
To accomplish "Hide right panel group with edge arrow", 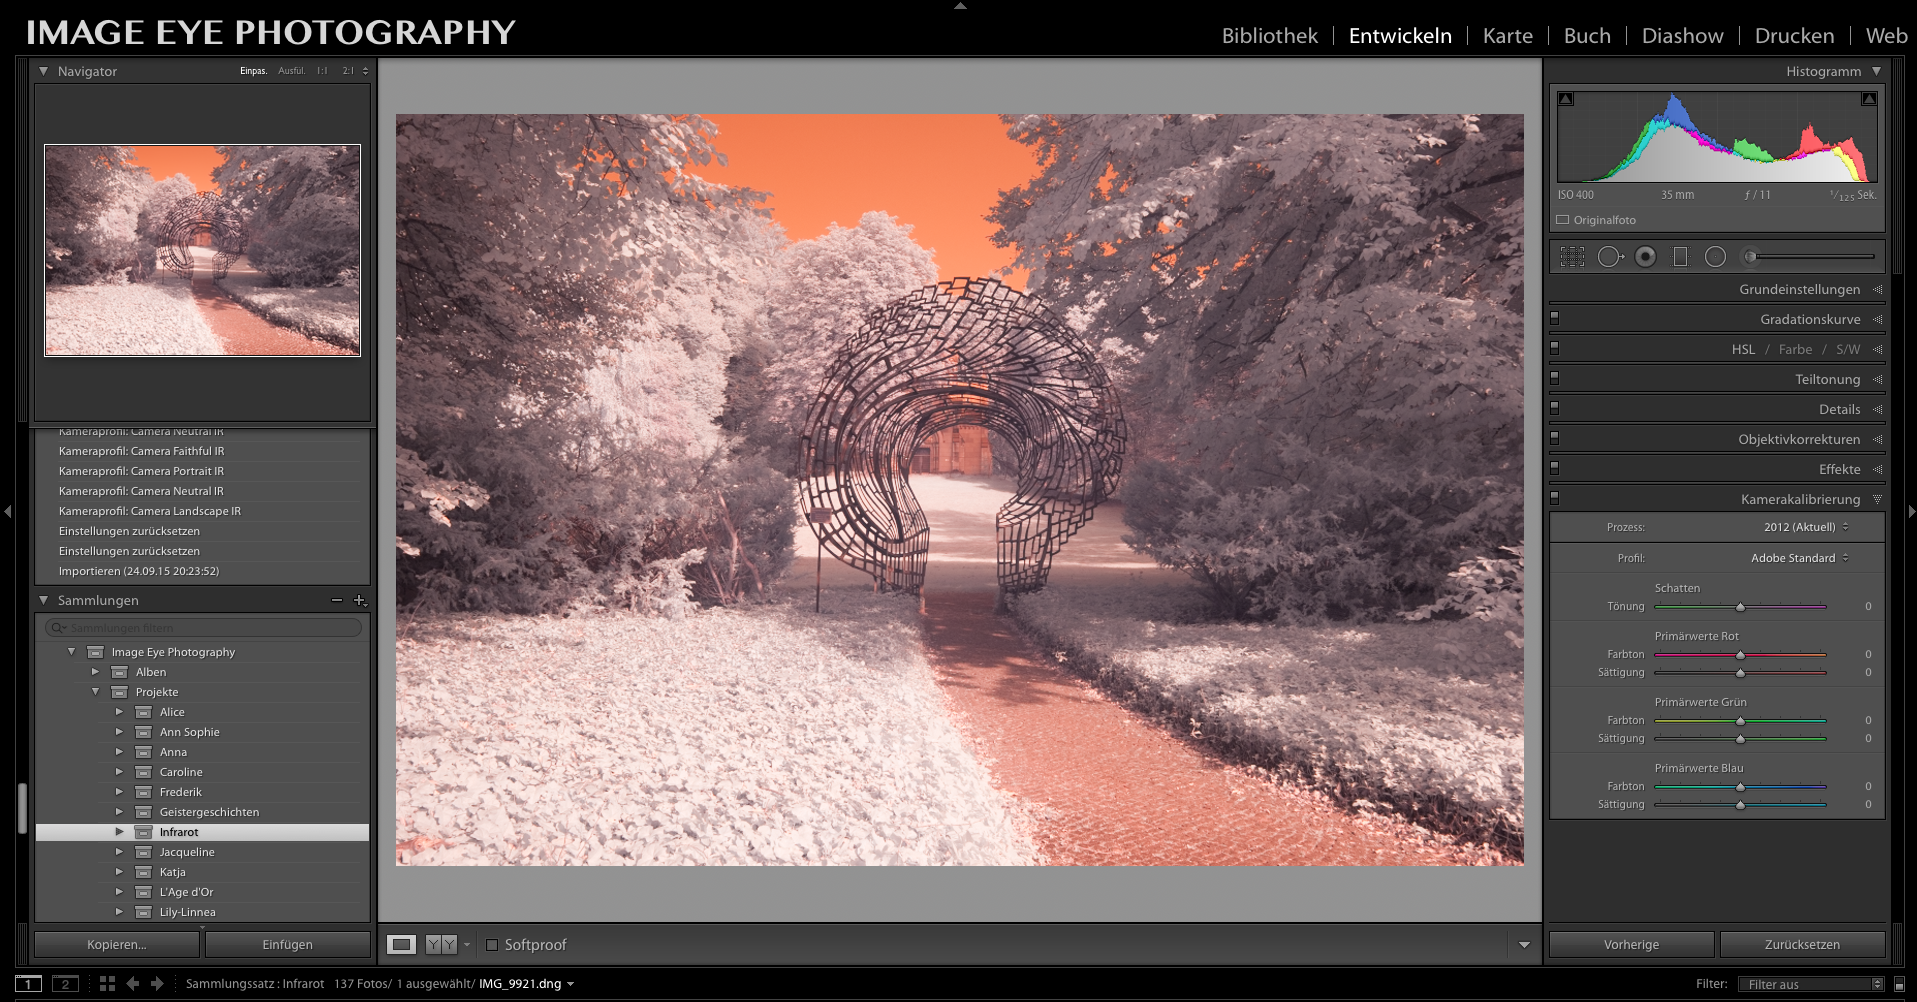I will [1911, 511].
